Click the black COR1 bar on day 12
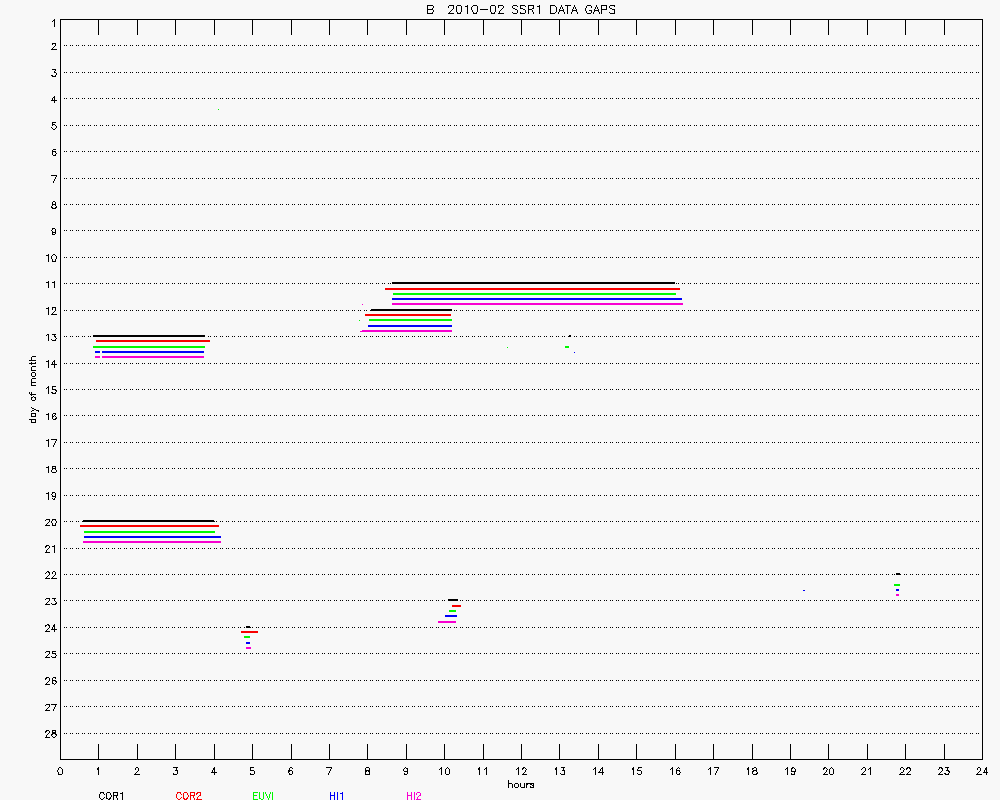 (x=411, y=310)
